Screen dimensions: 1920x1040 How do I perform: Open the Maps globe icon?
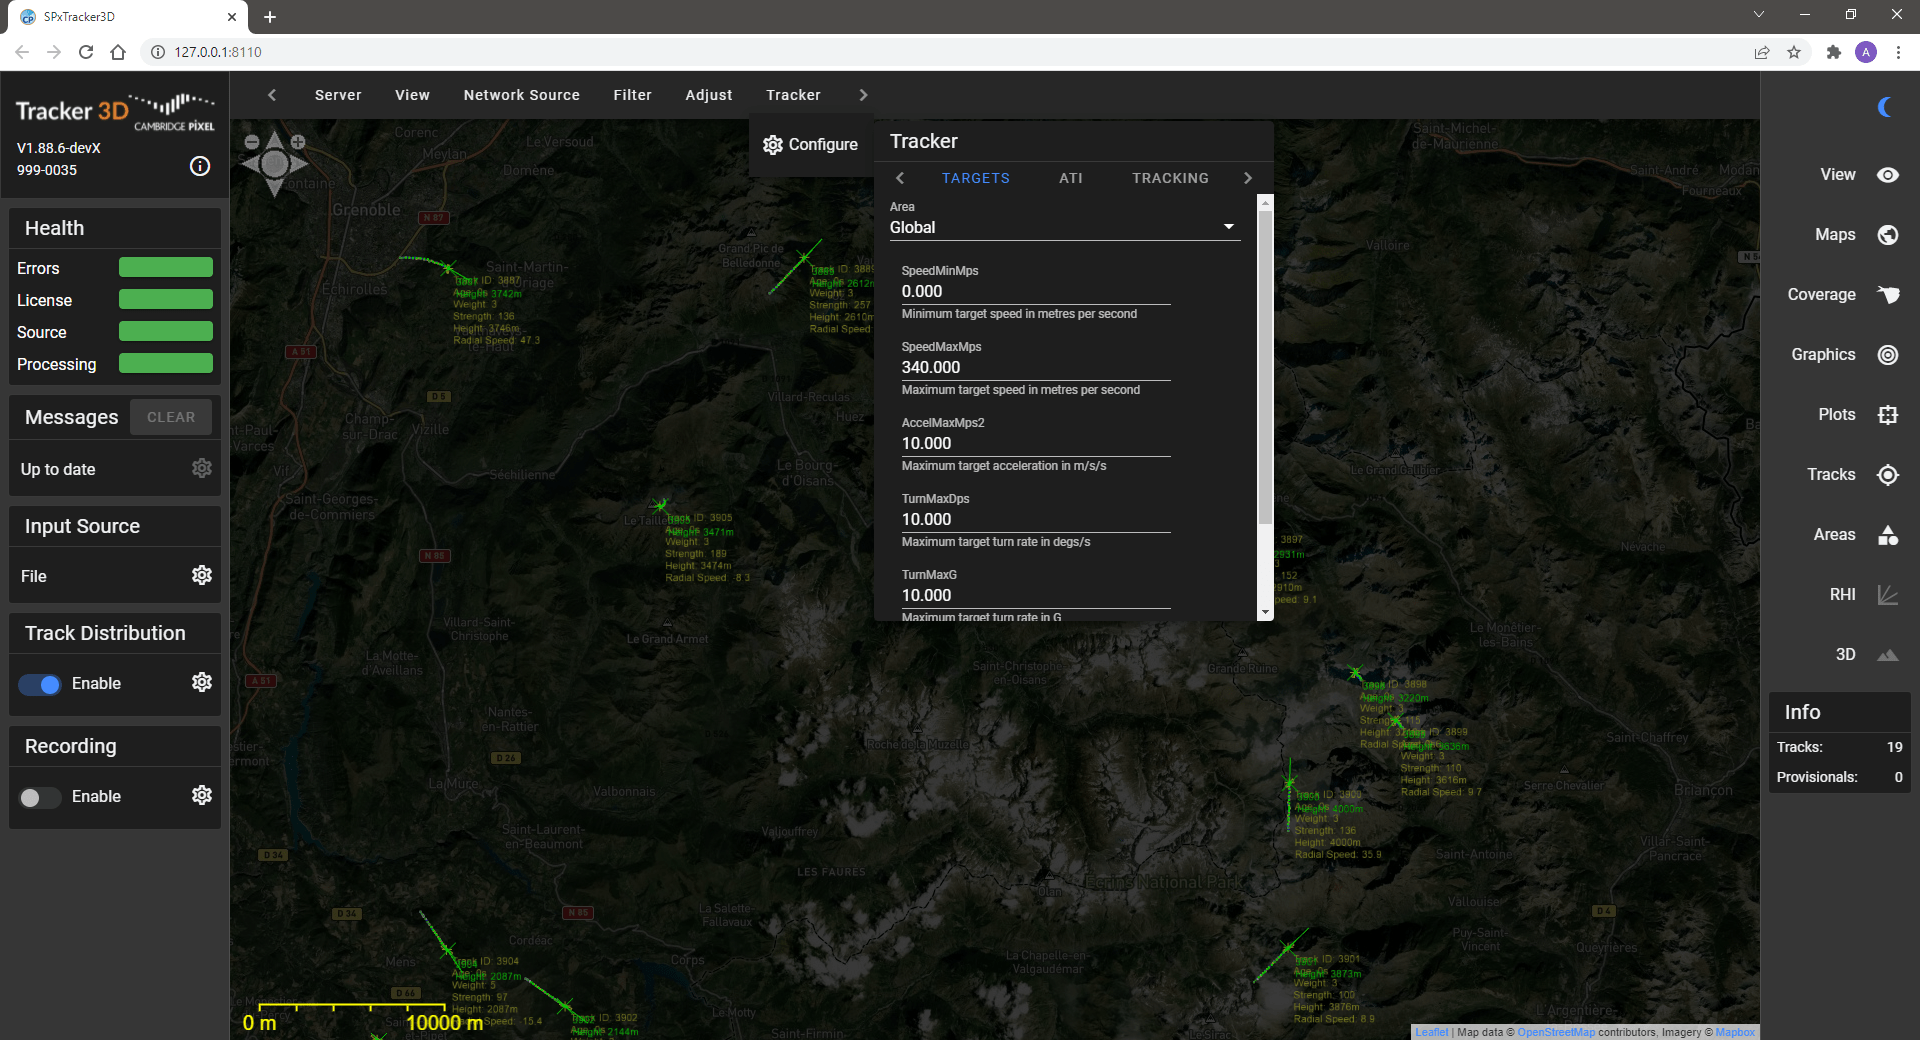1887,235
